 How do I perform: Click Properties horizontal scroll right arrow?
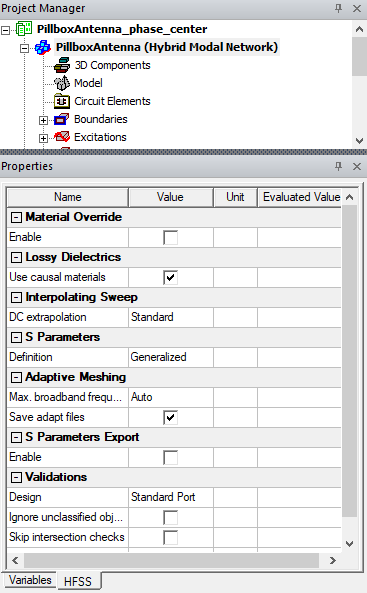click(x=333, y=560)
